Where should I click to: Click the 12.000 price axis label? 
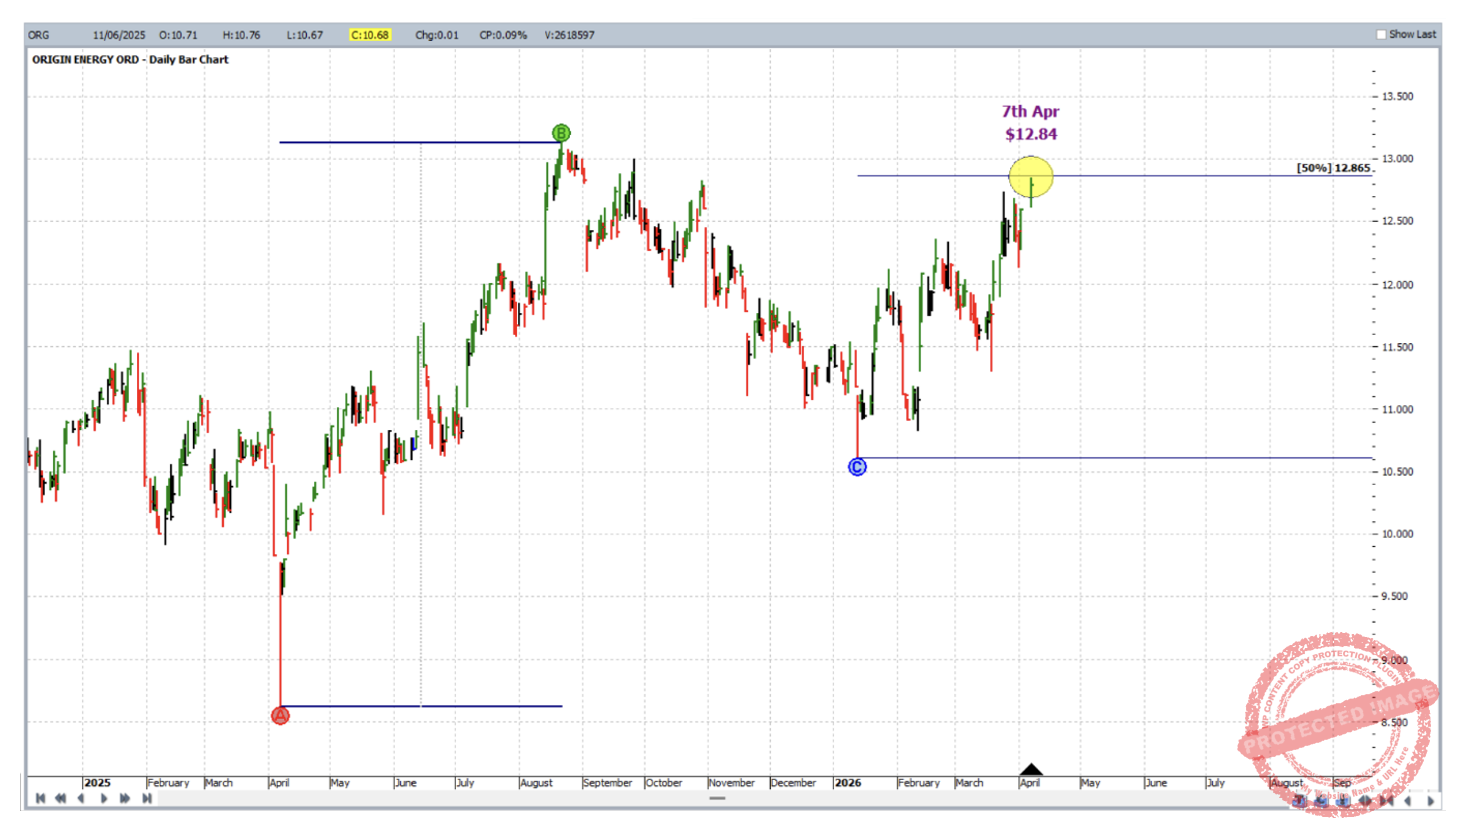coord(1398,285)
